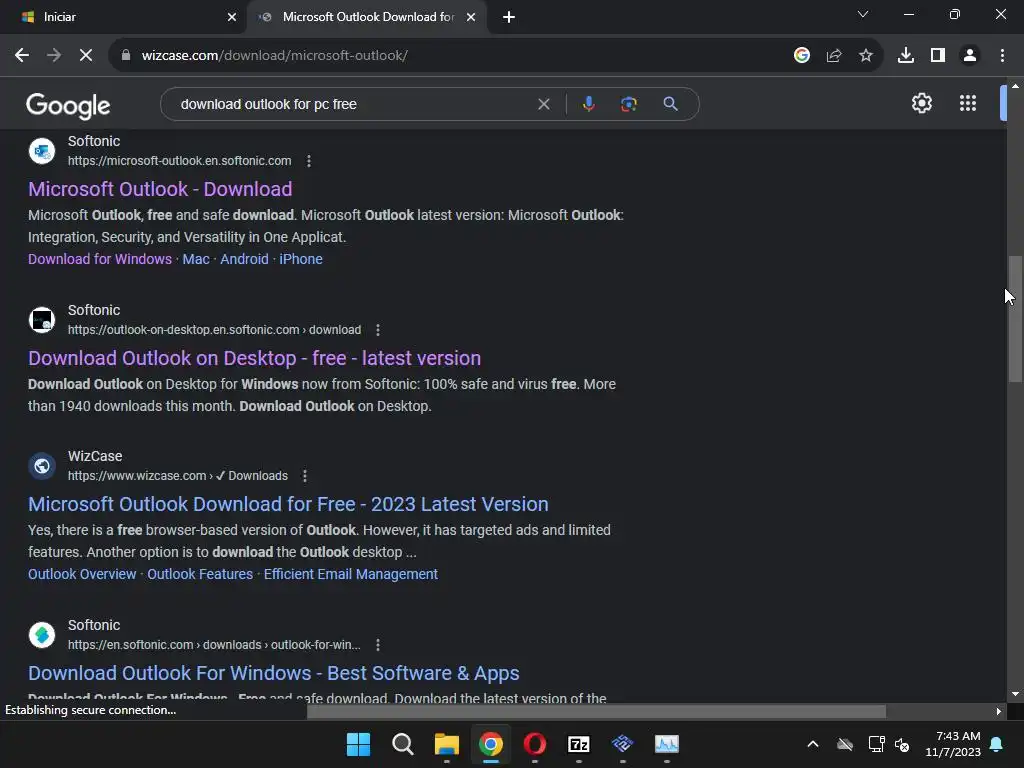The width and height of the screenshot is (1024, 768).
Task: Search by voice microphone icon
Action: pos(588,104)
